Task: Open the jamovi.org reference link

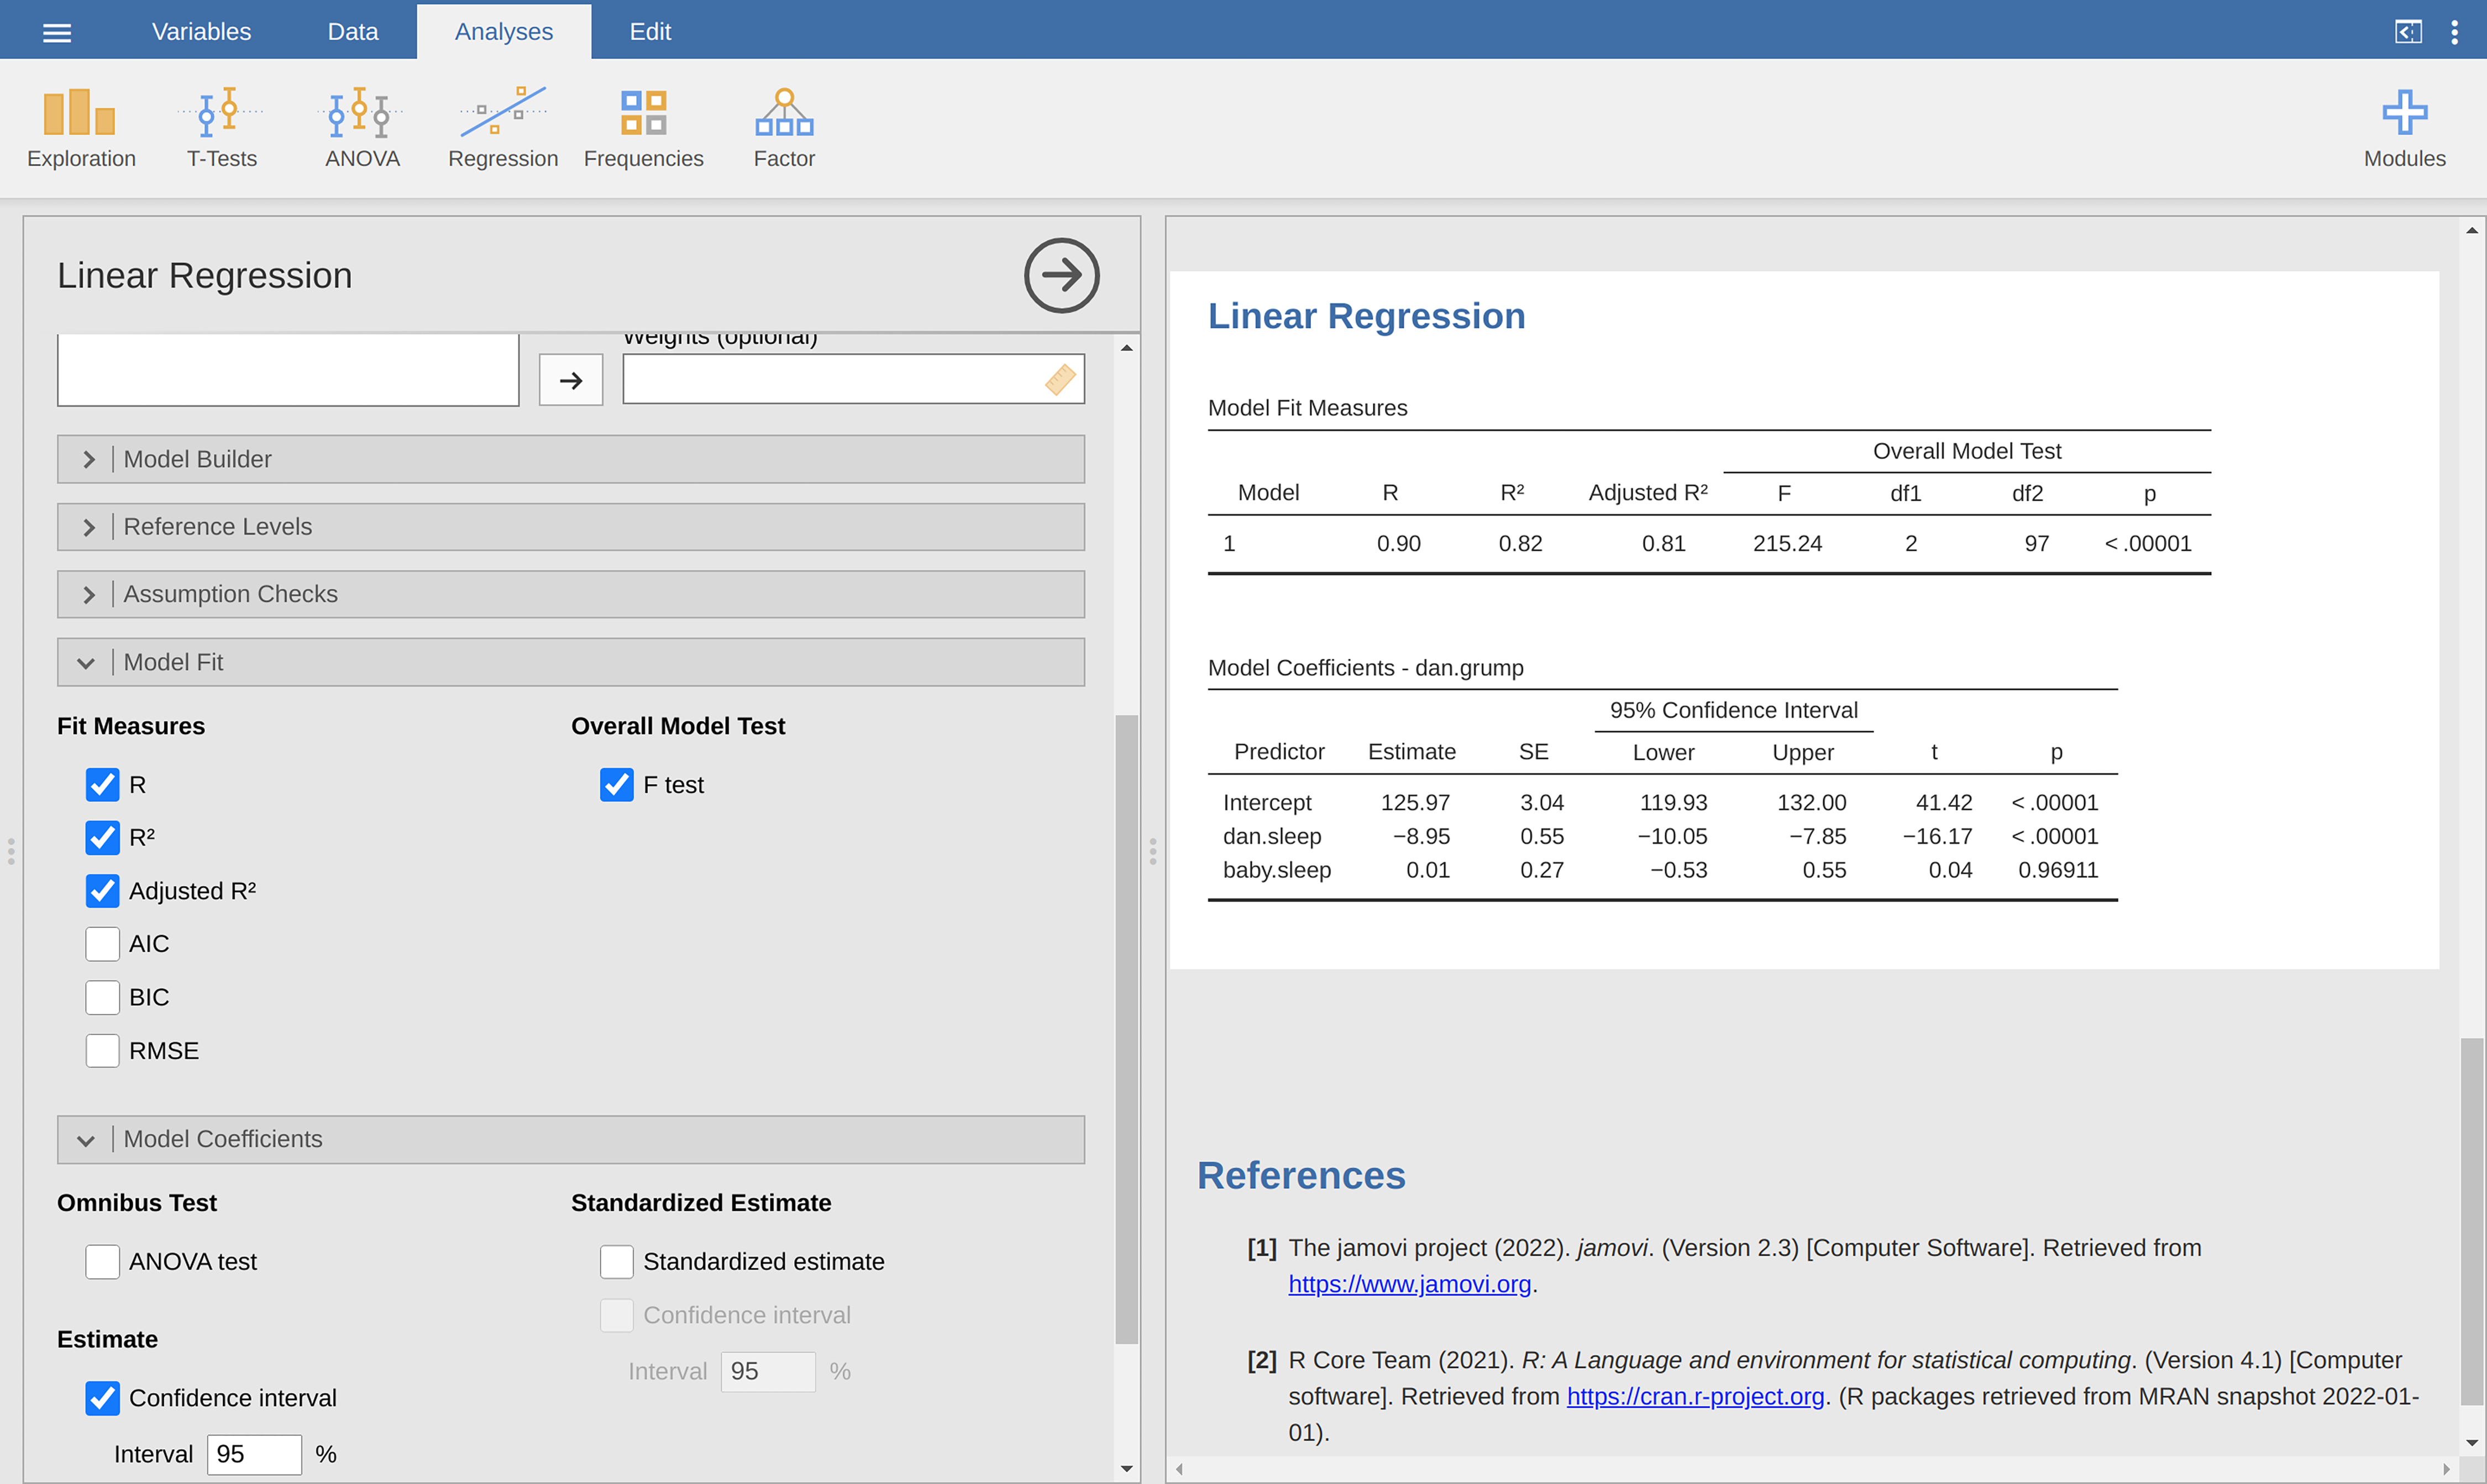Action: (1409, 1284)
